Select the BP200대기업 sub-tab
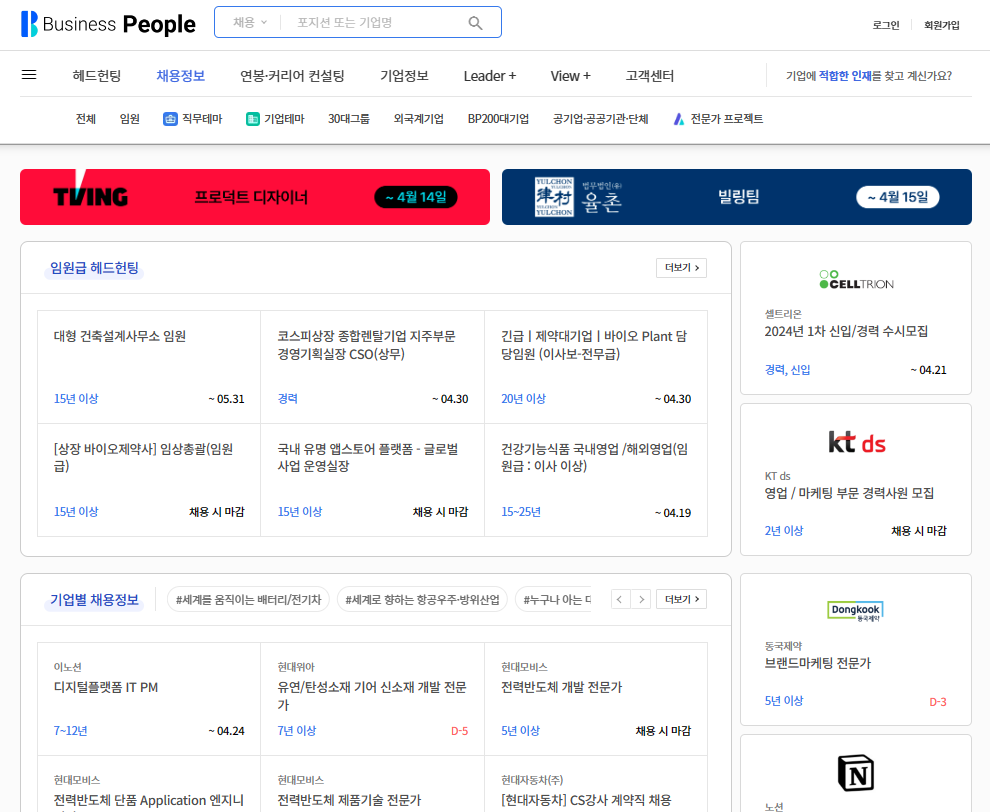990x812 pixels. pos(498,119)
